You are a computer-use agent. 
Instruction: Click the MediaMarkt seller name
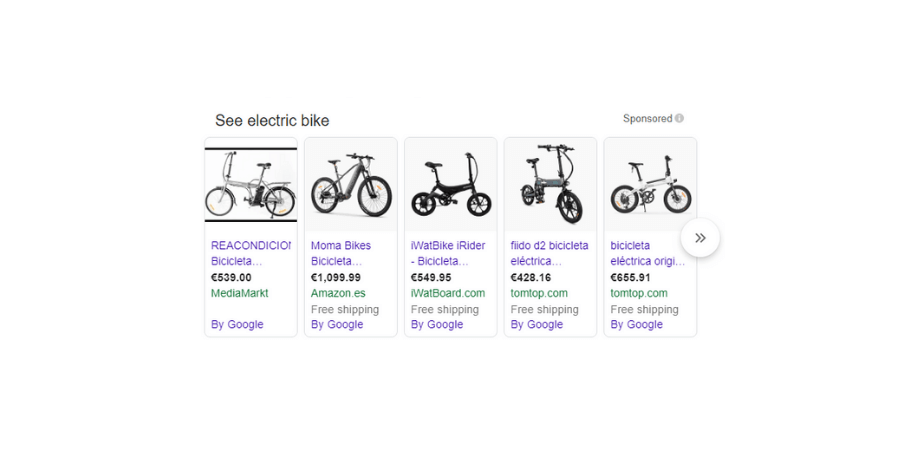click(x=239, y=293)
